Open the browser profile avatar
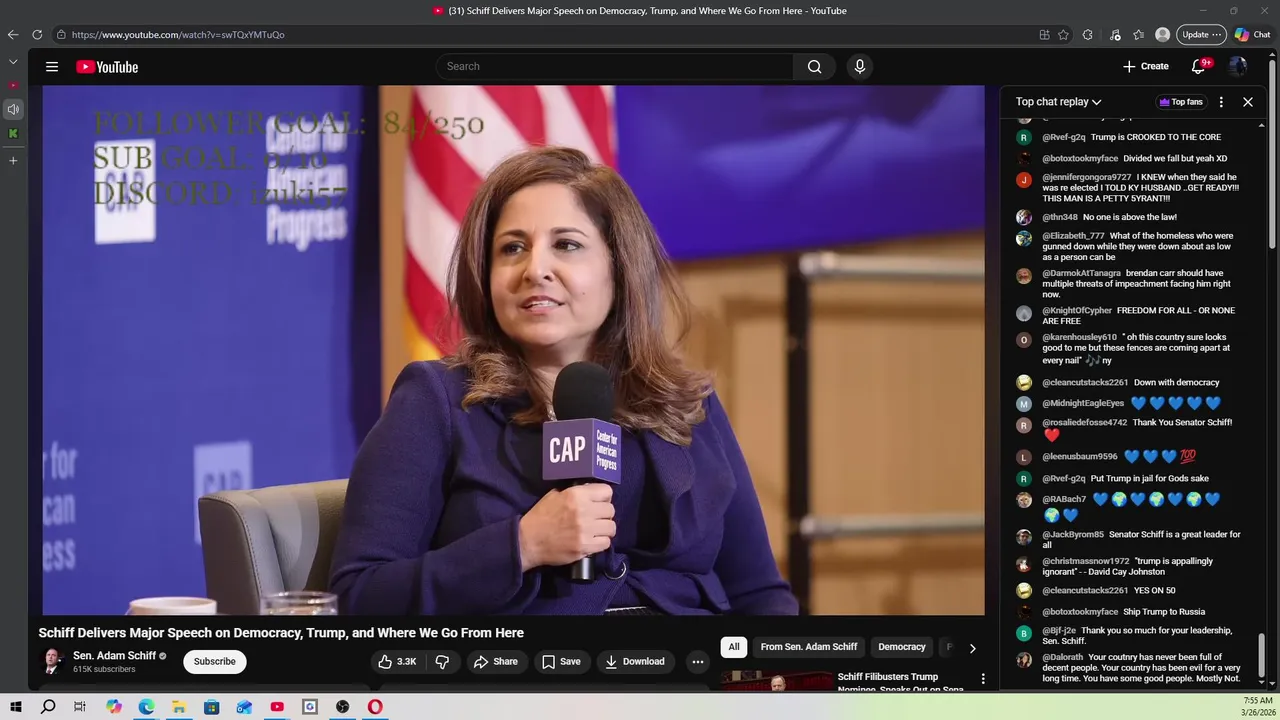Screen dimensions: 1280x720 point(1162,35)
